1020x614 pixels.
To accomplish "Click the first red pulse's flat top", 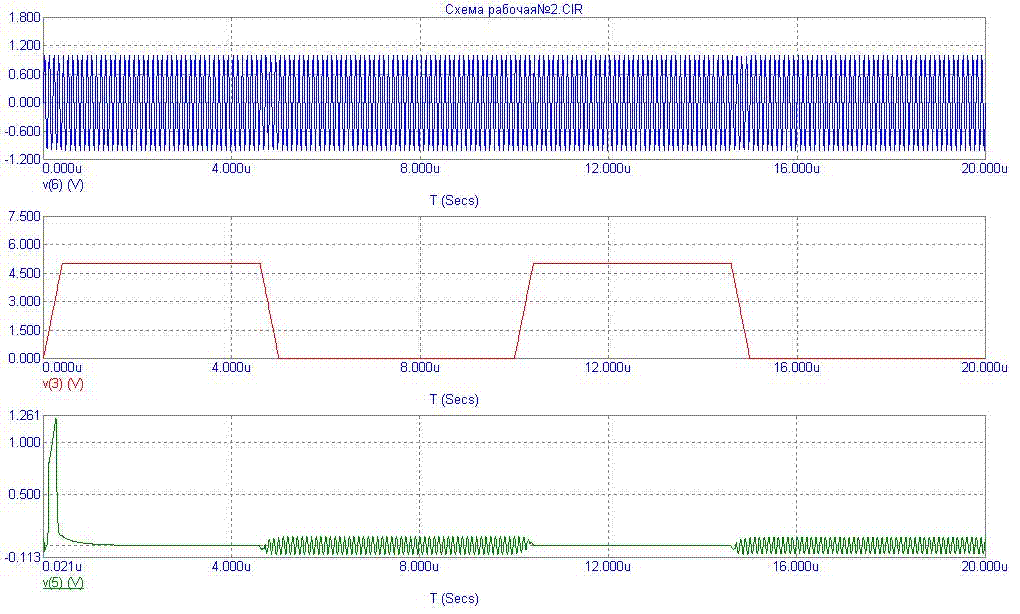I will click(160, 264).
